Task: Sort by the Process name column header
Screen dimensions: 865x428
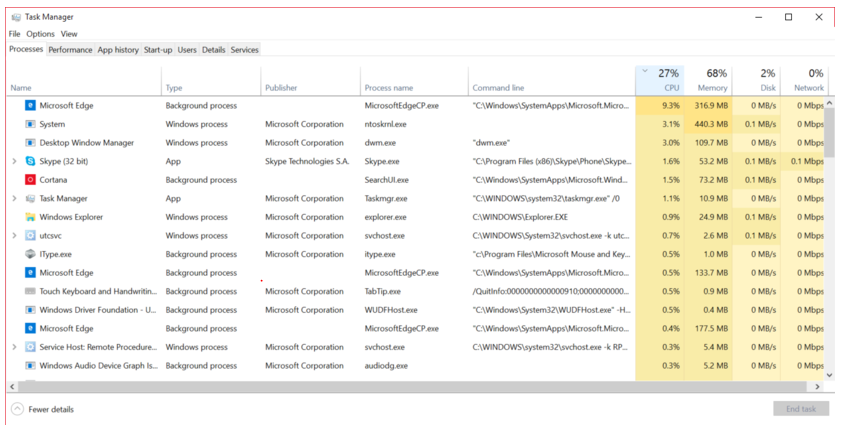Action: point(414,81)
